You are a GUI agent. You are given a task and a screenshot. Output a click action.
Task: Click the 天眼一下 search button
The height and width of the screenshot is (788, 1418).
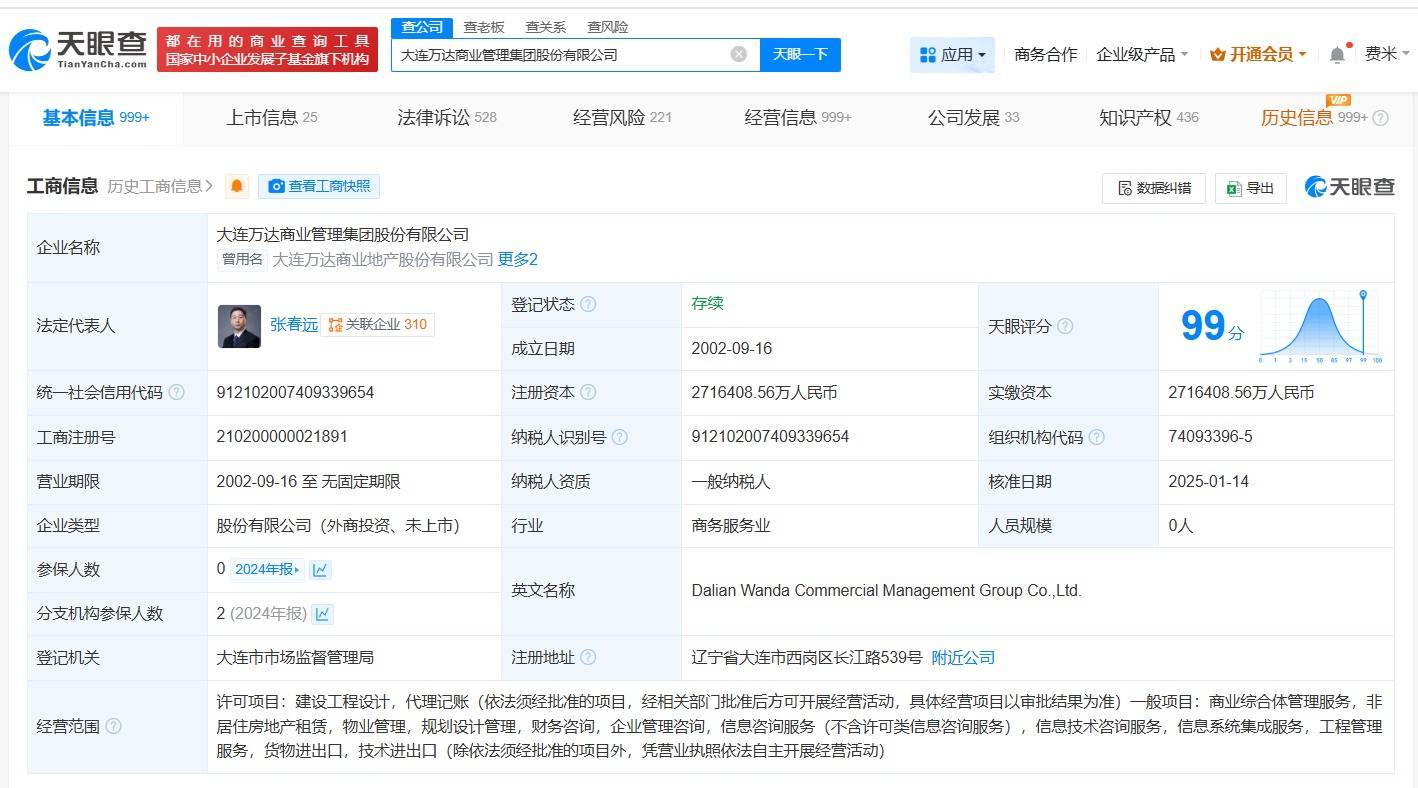(x=800, y=54)
